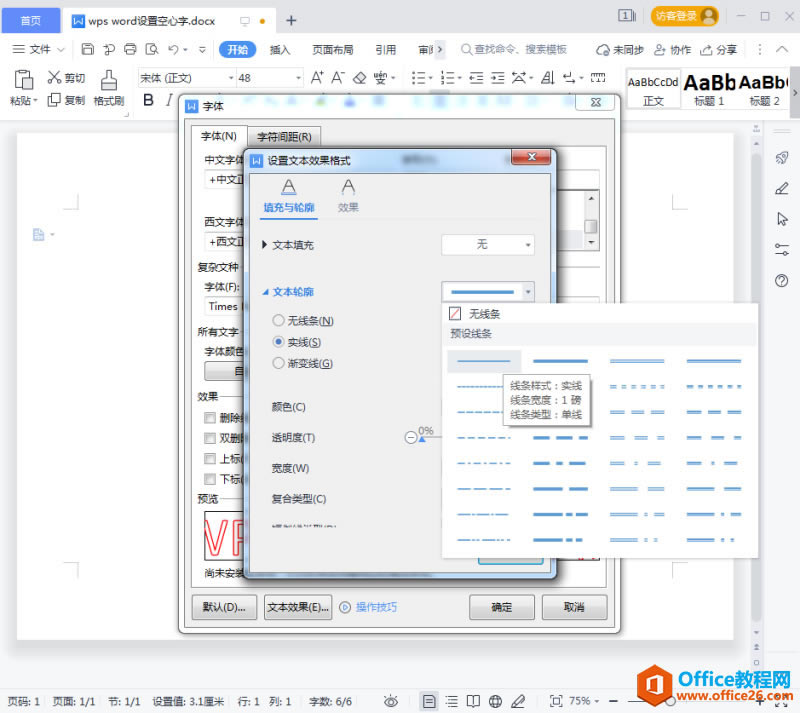
Task: Open the 文件 menu dropdown
Action: coord(39,49)
